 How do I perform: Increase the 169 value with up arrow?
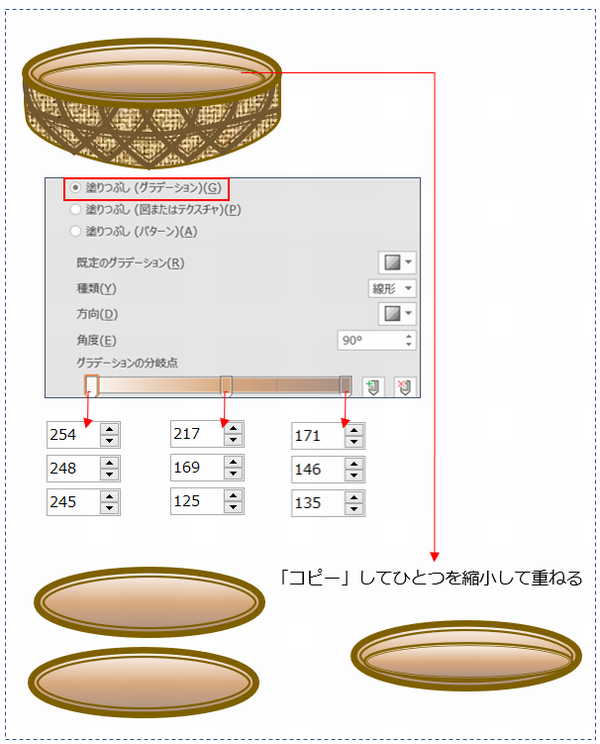click(233, 462)
